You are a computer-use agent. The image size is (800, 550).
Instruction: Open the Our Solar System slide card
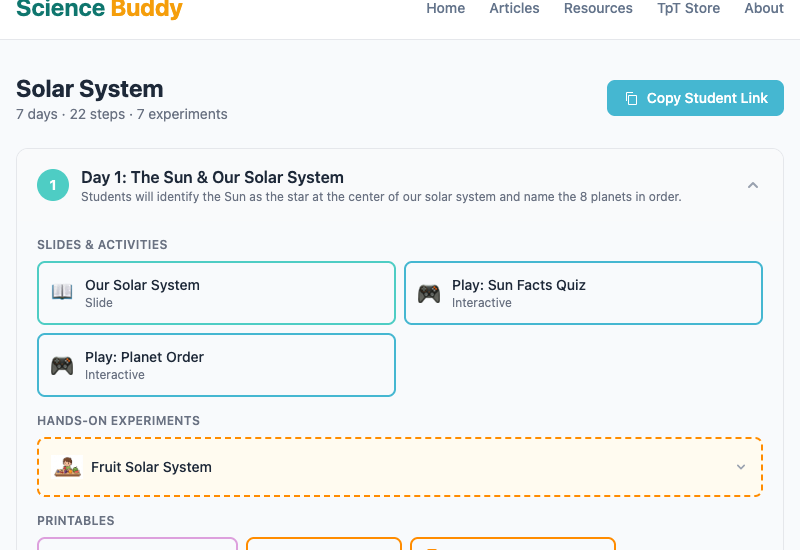pyautogui.click(x=216, y=293)
